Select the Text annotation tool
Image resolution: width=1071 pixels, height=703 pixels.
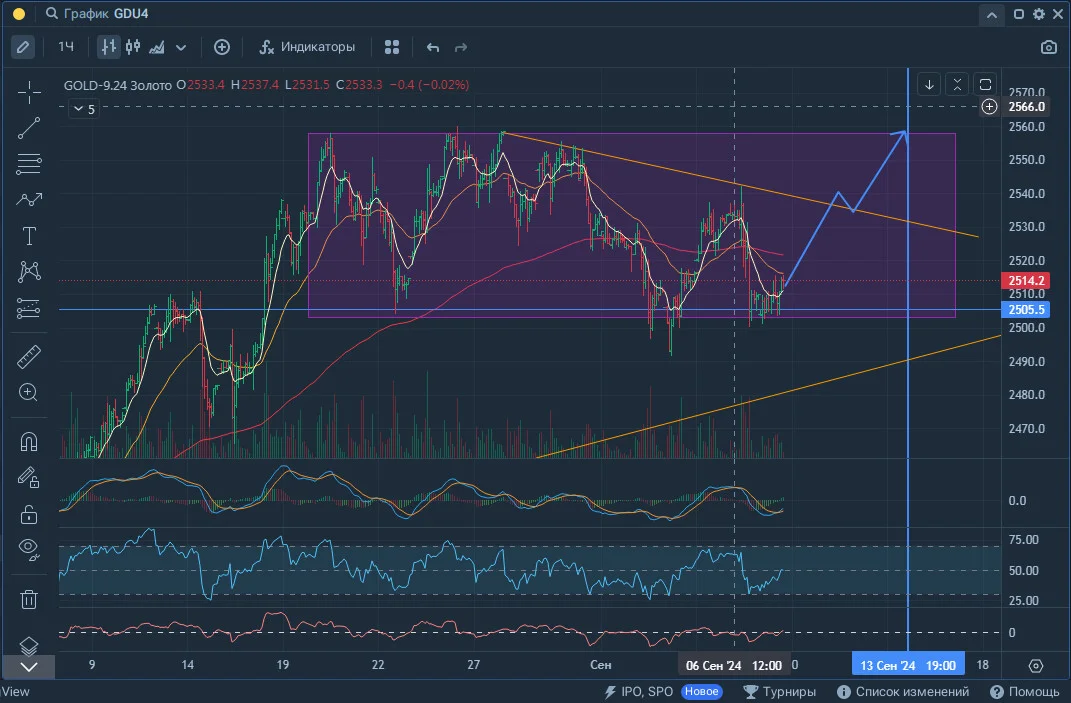[29, 236]
